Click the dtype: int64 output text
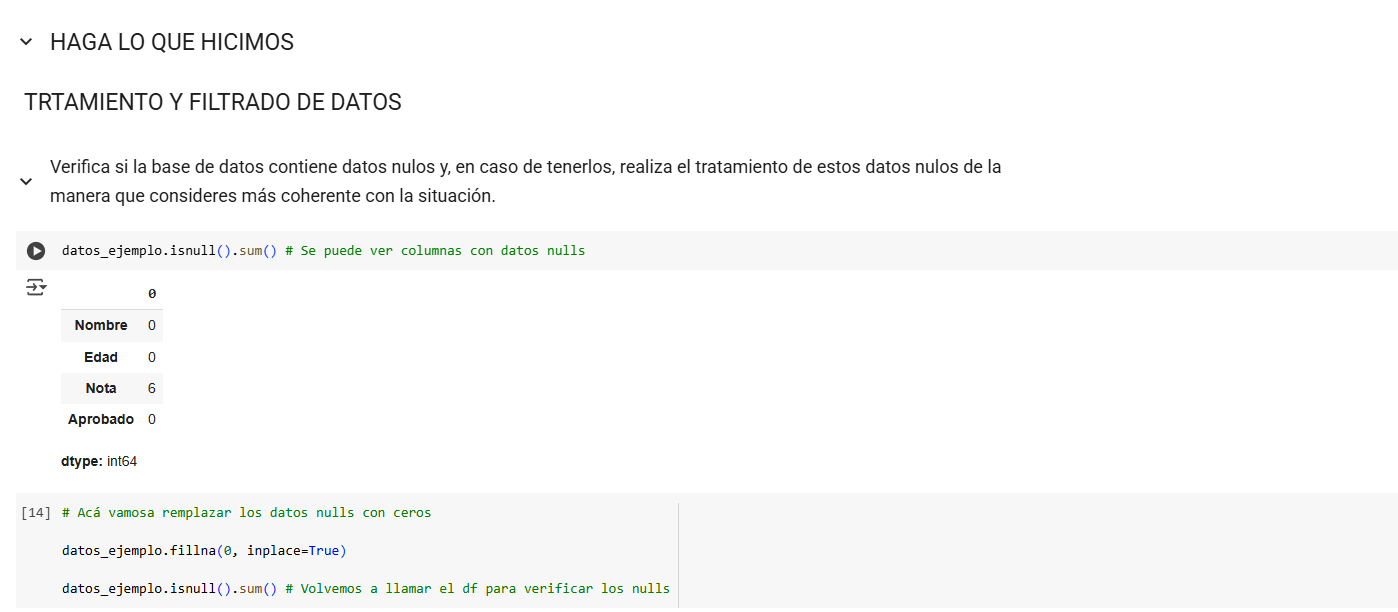 click(x=99, y=461)
